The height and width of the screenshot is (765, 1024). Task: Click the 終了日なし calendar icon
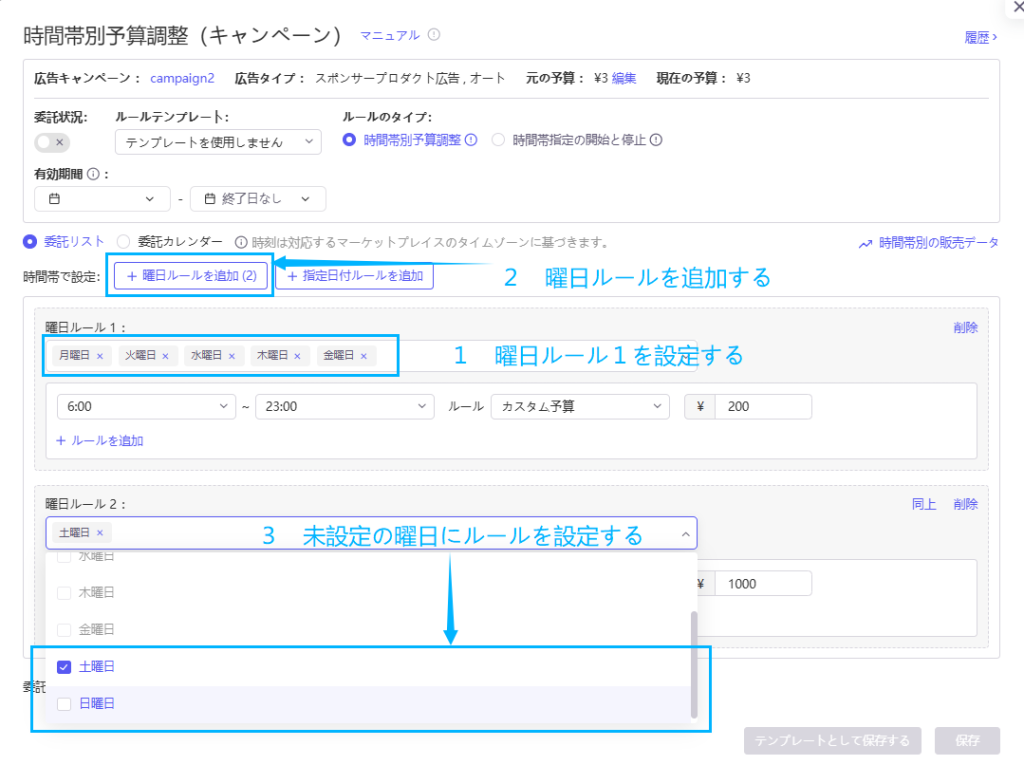[x=210, y=199]
